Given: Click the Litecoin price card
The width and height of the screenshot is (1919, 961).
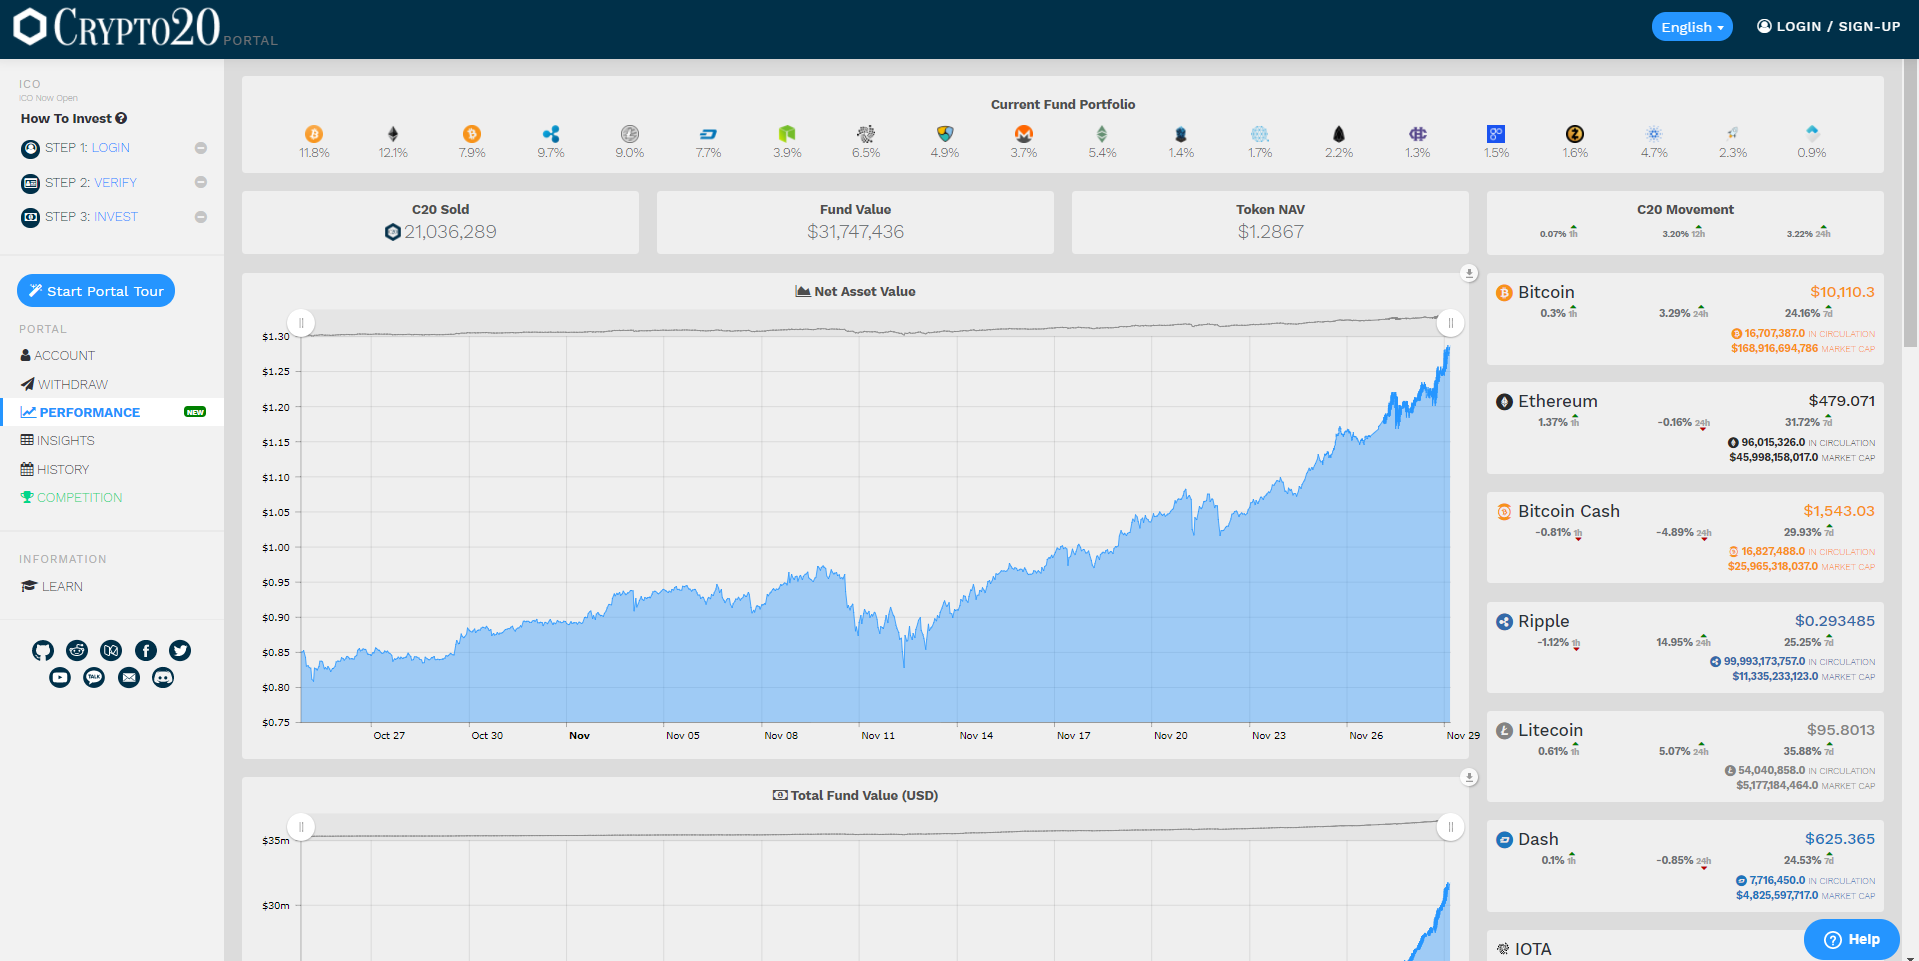Looking at the screenshot, I should pyautogui.click(x=1685, y=757).
